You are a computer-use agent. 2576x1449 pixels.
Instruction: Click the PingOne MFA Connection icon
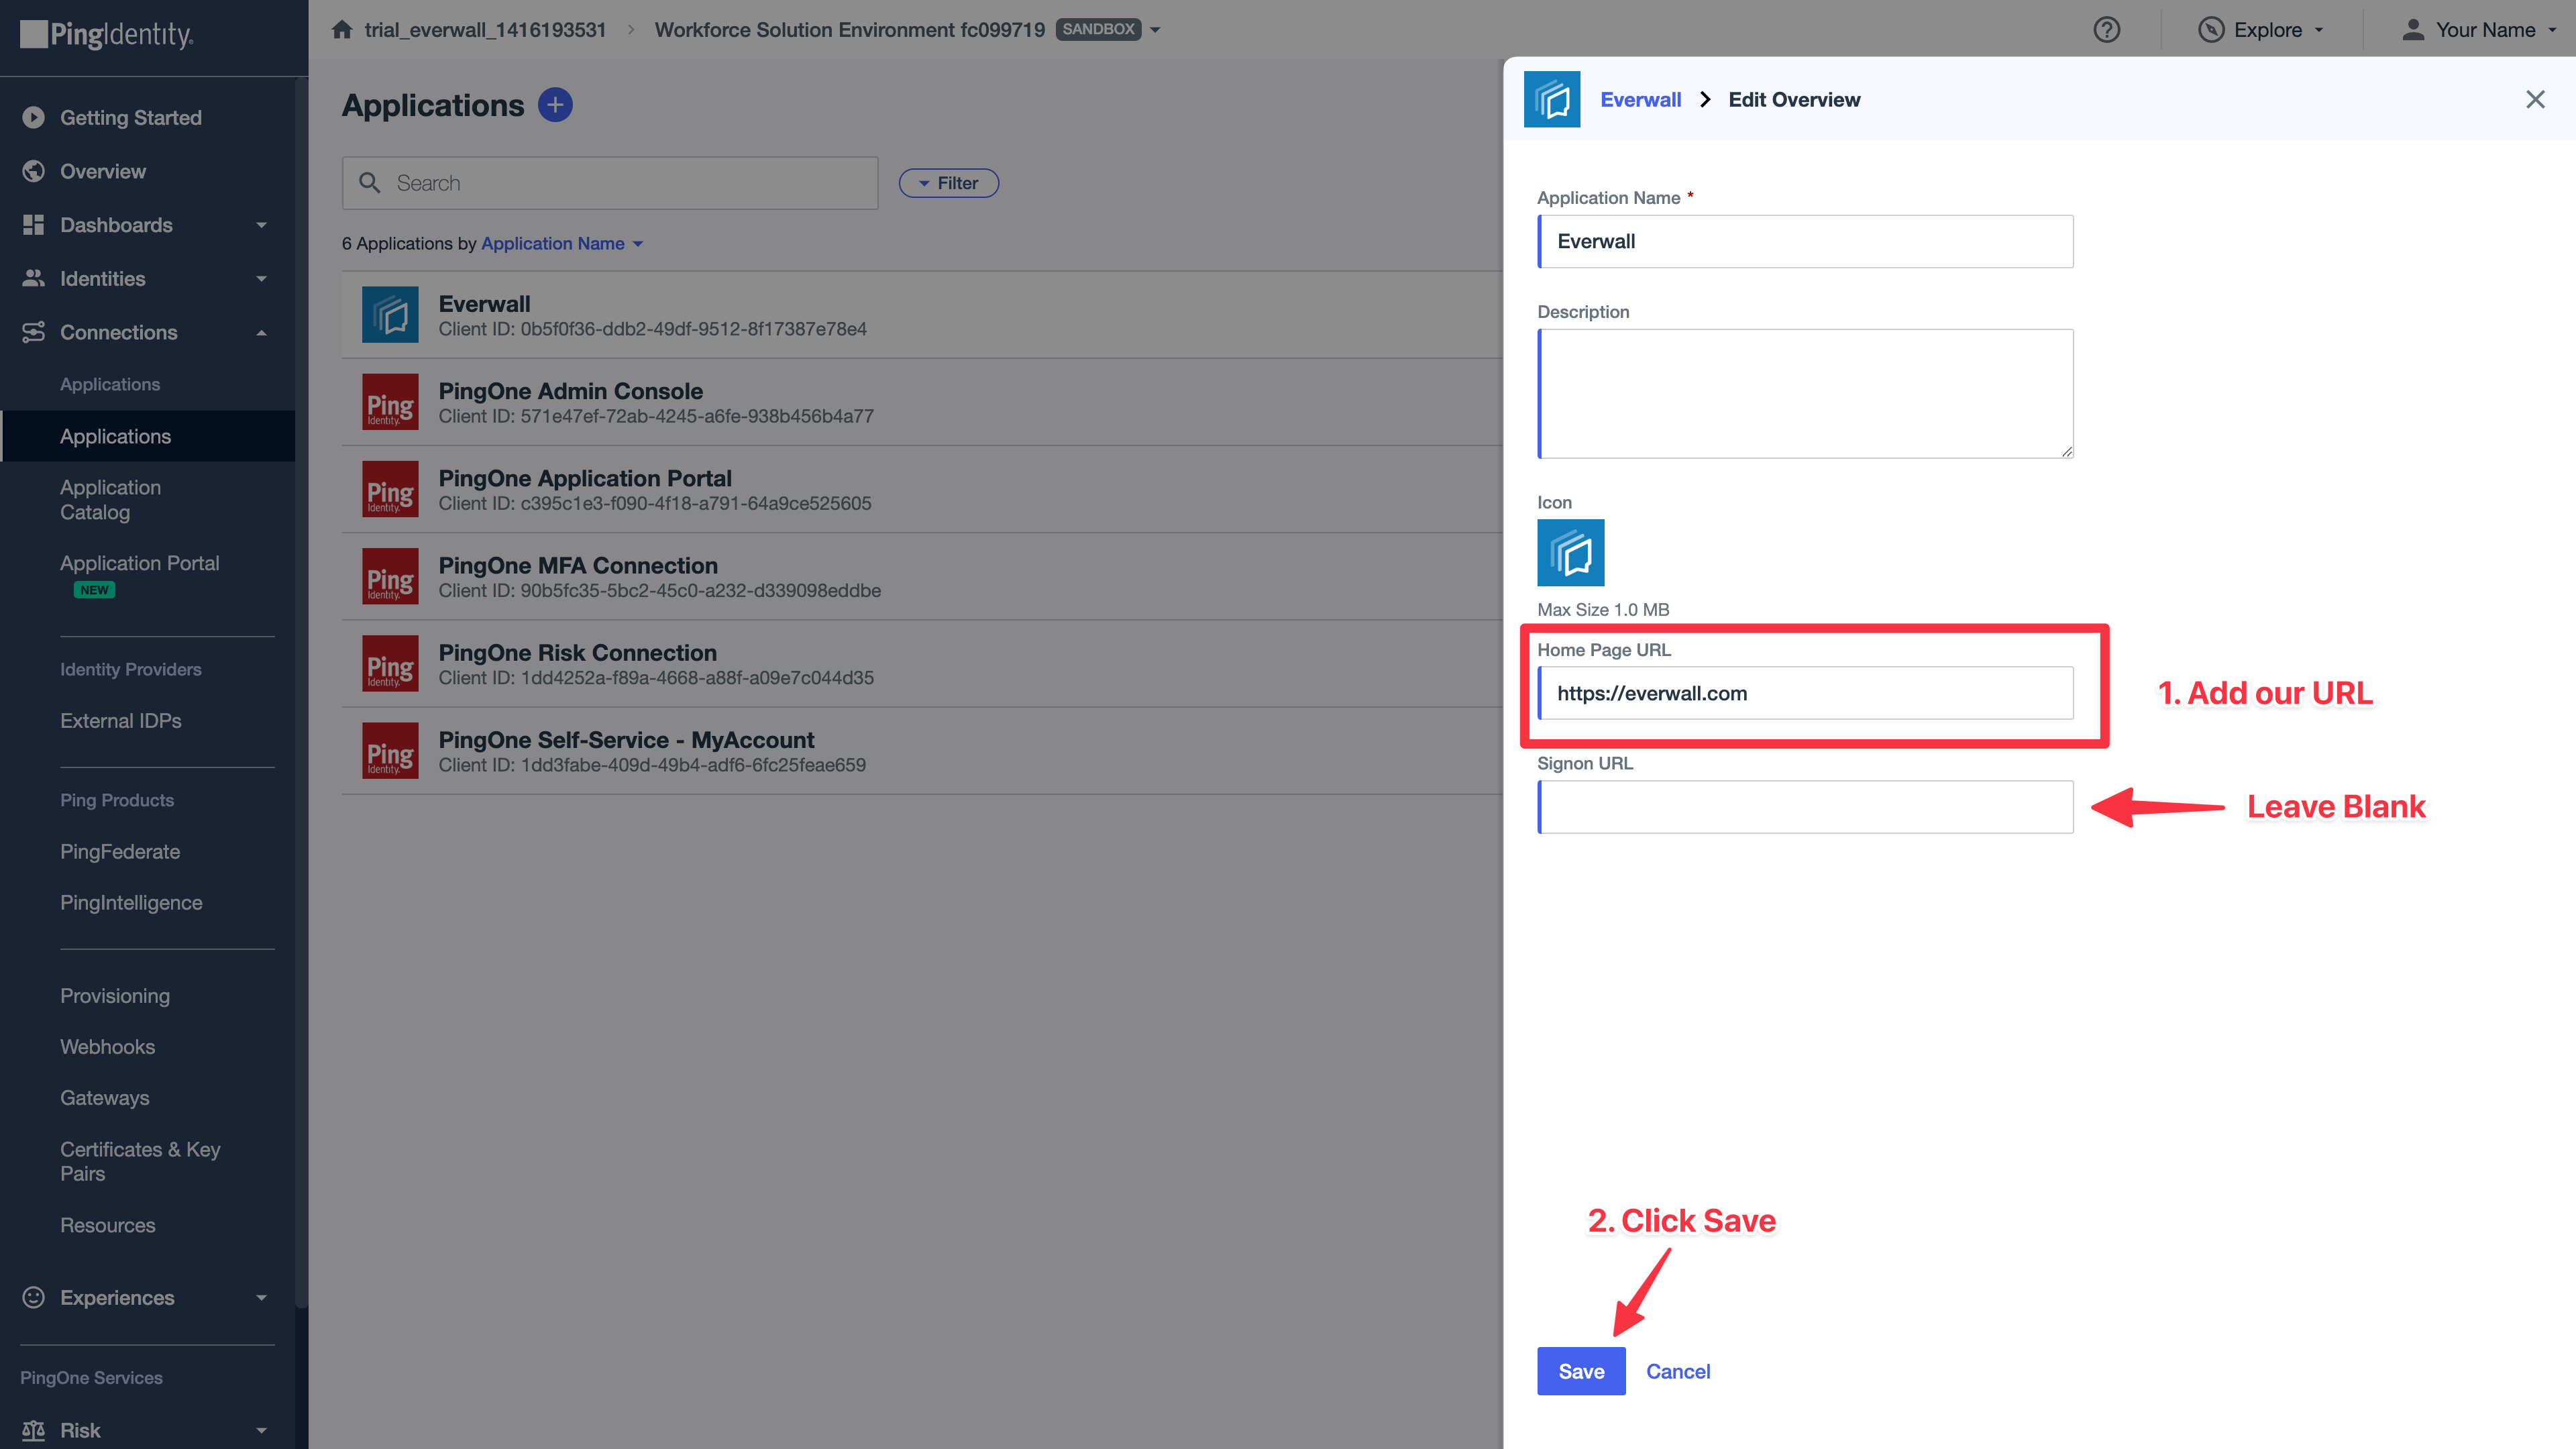(x=390, y=576)
